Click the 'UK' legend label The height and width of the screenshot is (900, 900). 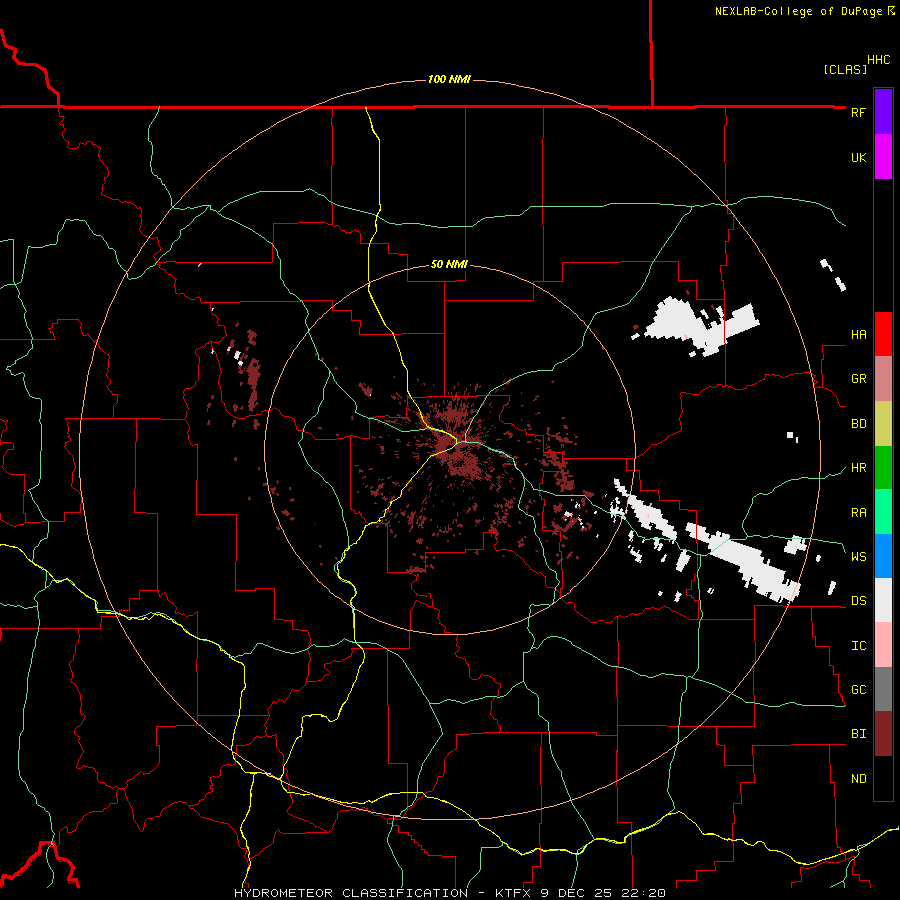coord(858,157)
